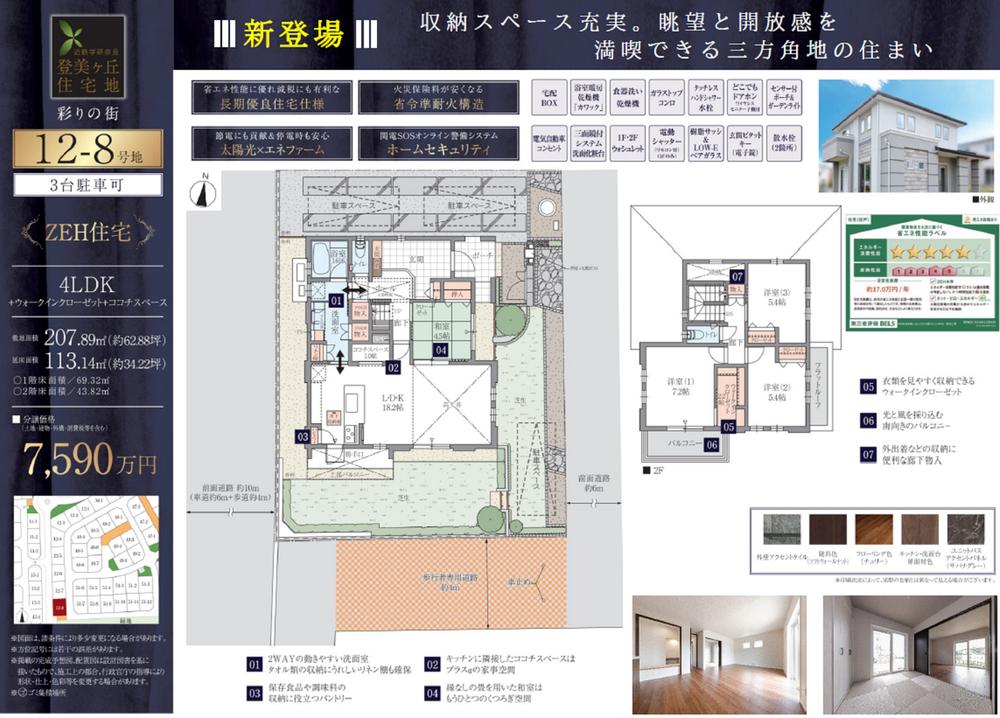The image size is (1000, 718).
Task: Click the 洋室(1) 7.2帖 room label
Action: click(680, 386)
